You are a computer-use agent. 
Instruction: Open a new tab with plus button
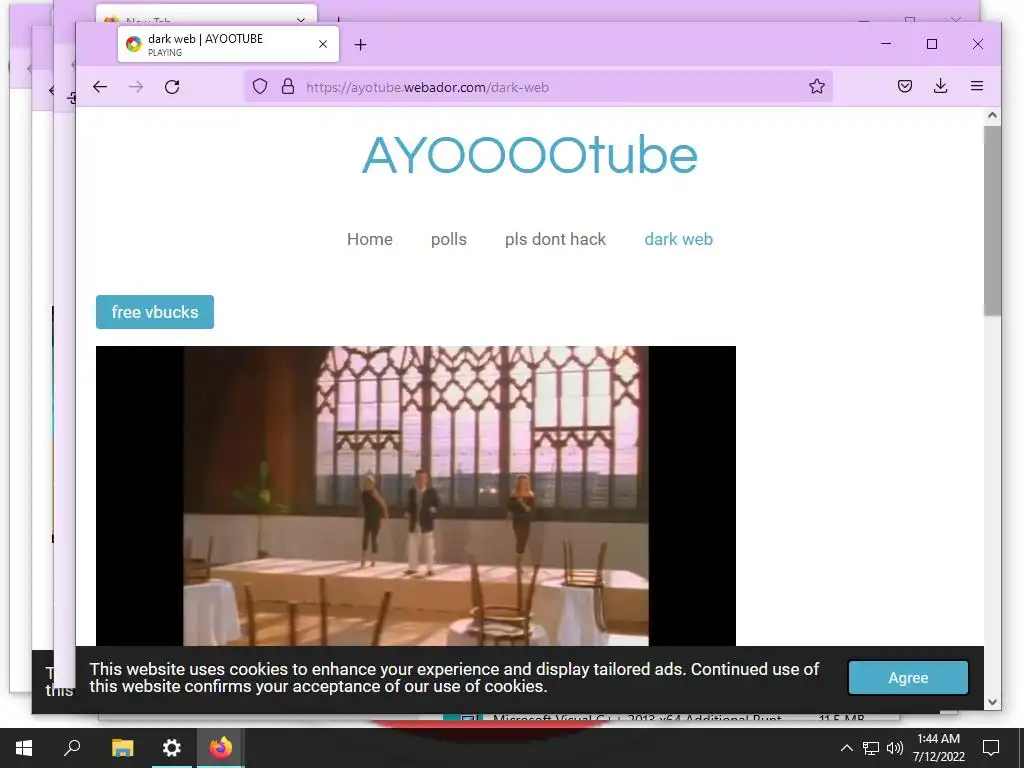pos(360,44)
